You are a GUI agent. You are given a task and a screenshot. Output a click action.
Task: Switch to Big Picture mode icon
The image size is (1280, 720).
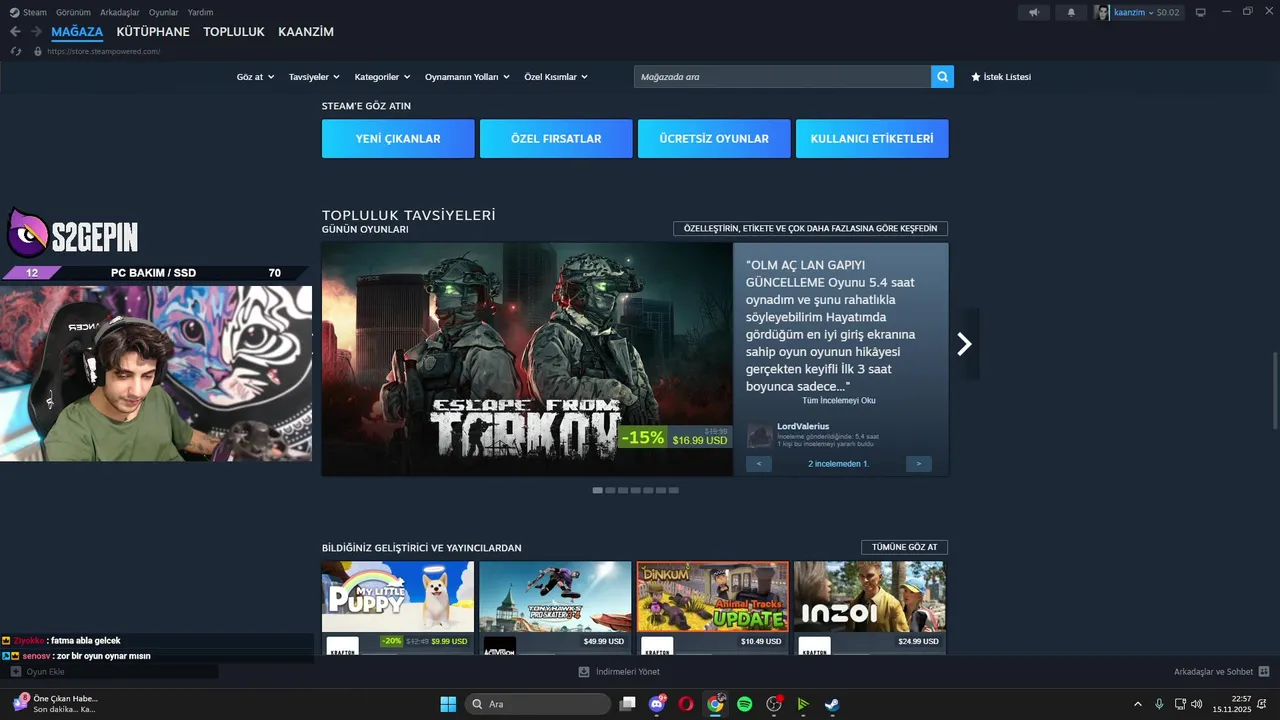[1201, 12]
